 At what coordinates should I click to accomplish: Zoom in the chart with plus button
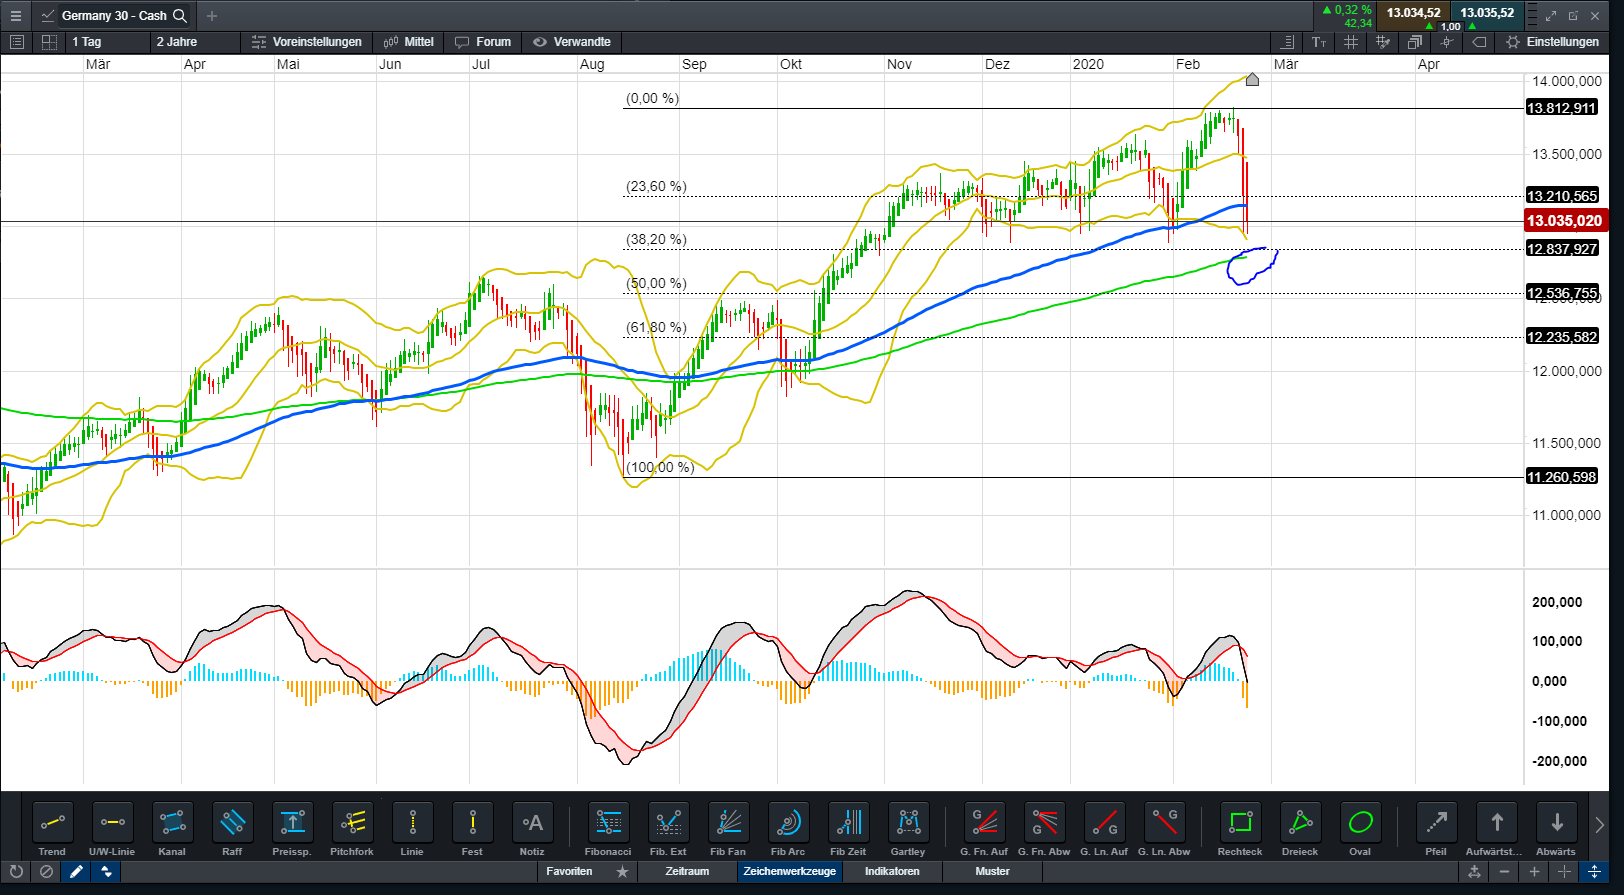[1534, 872]
